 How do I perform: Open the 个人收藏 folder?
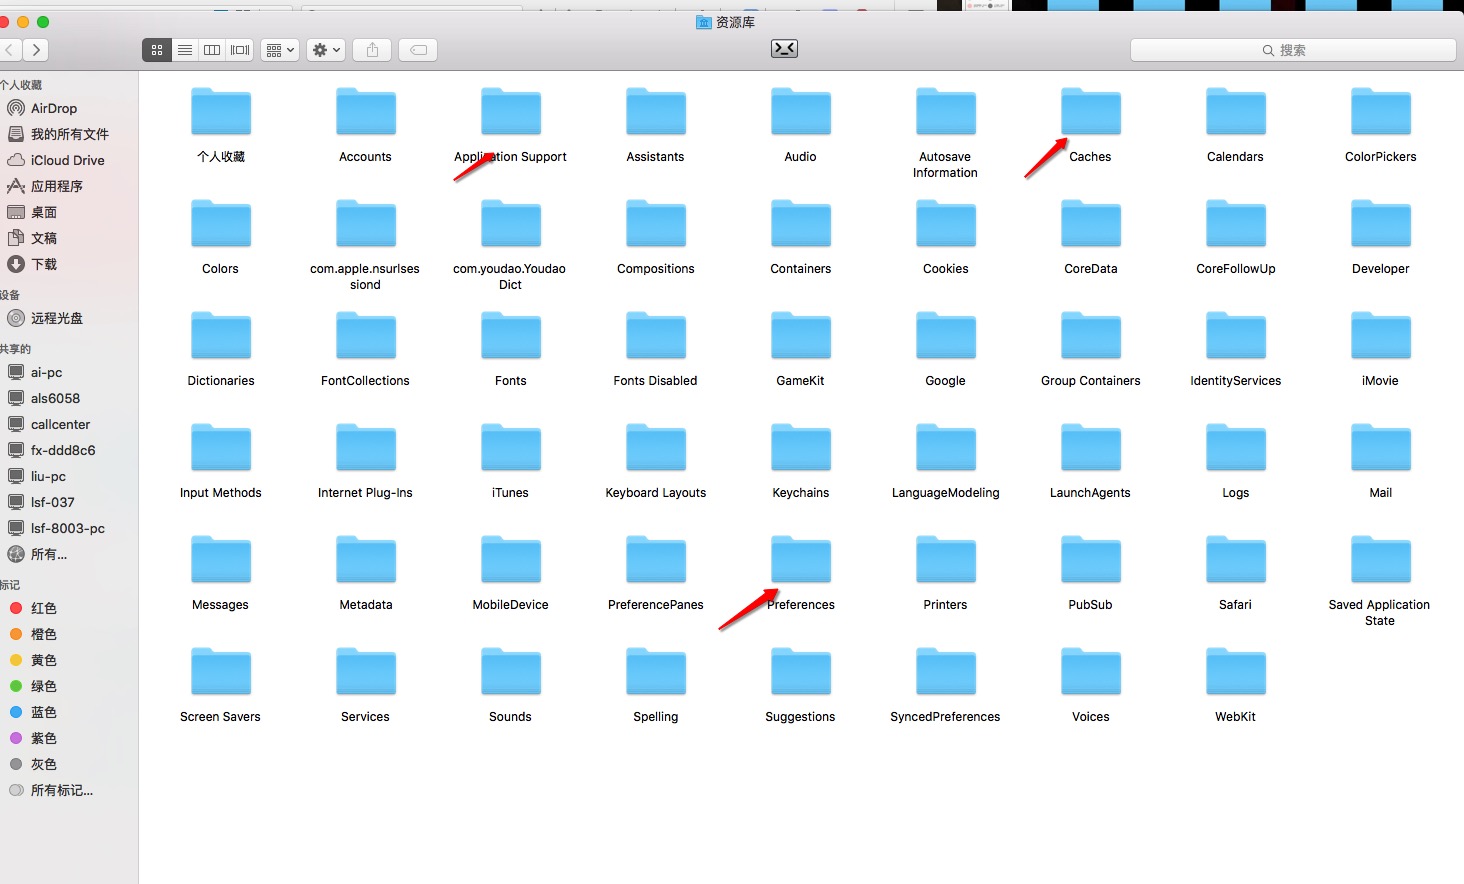coord(220,112)
